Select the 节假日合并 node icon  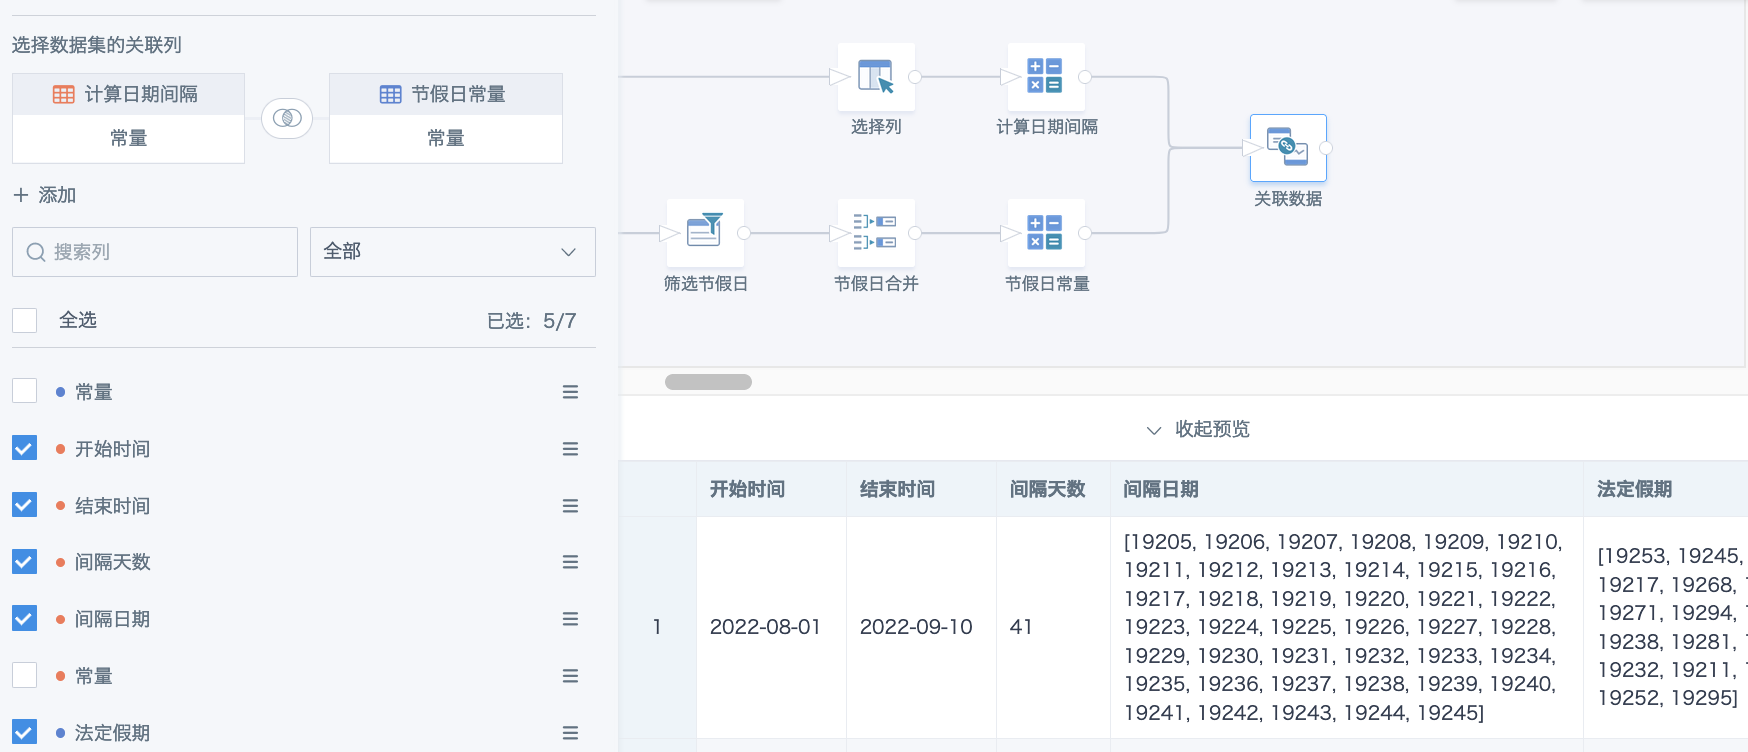876,233
